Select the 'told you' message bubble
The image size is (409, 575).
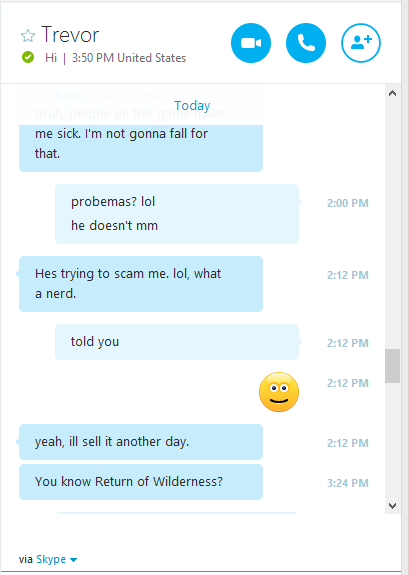point(177,342)
